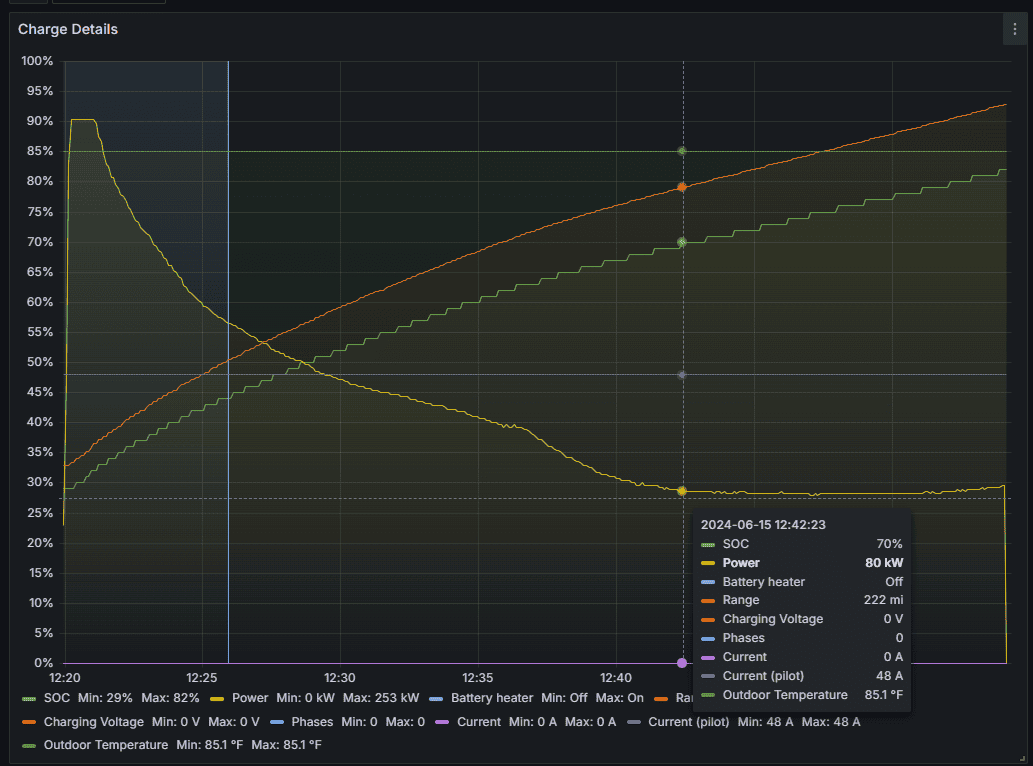This screenshot has height=766, width=1033.
Task: Click the blue vertical marker line at 12:26
Action: pos(228,362)
